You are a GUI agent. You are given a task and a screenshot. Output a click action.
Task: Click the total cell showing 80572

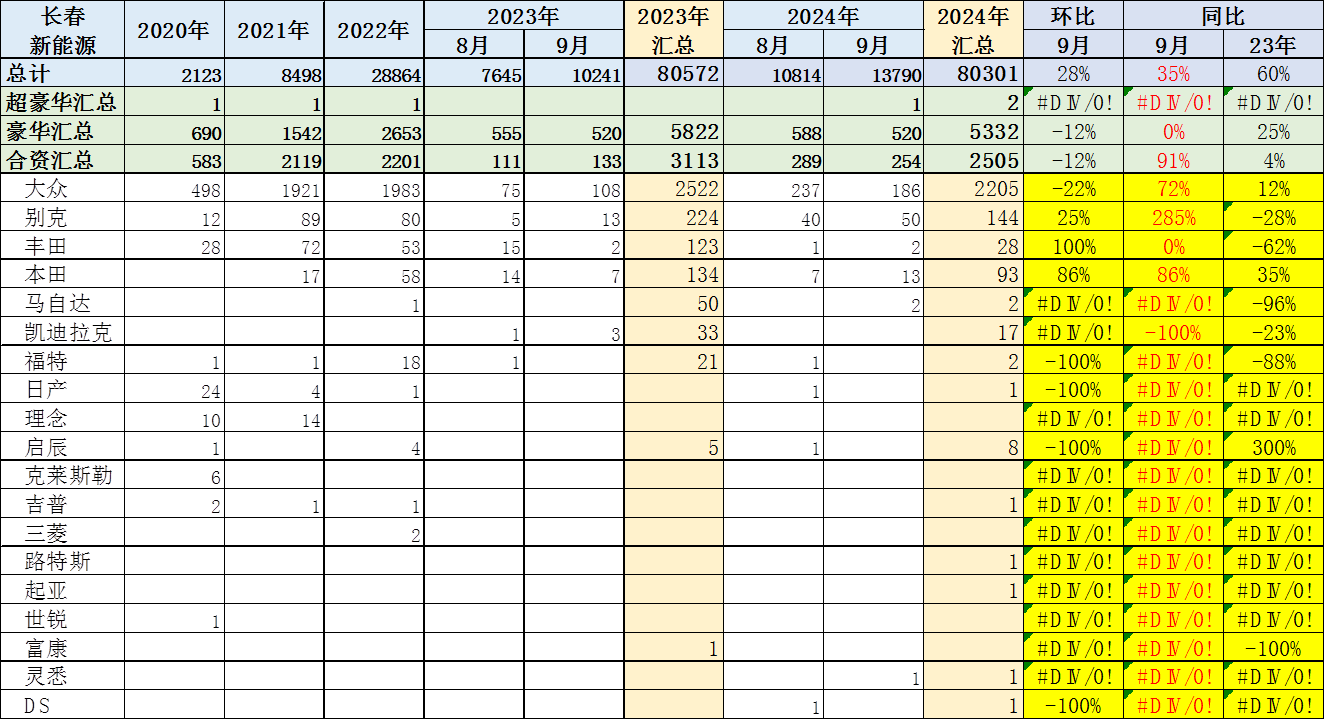(x=673, y=73)
